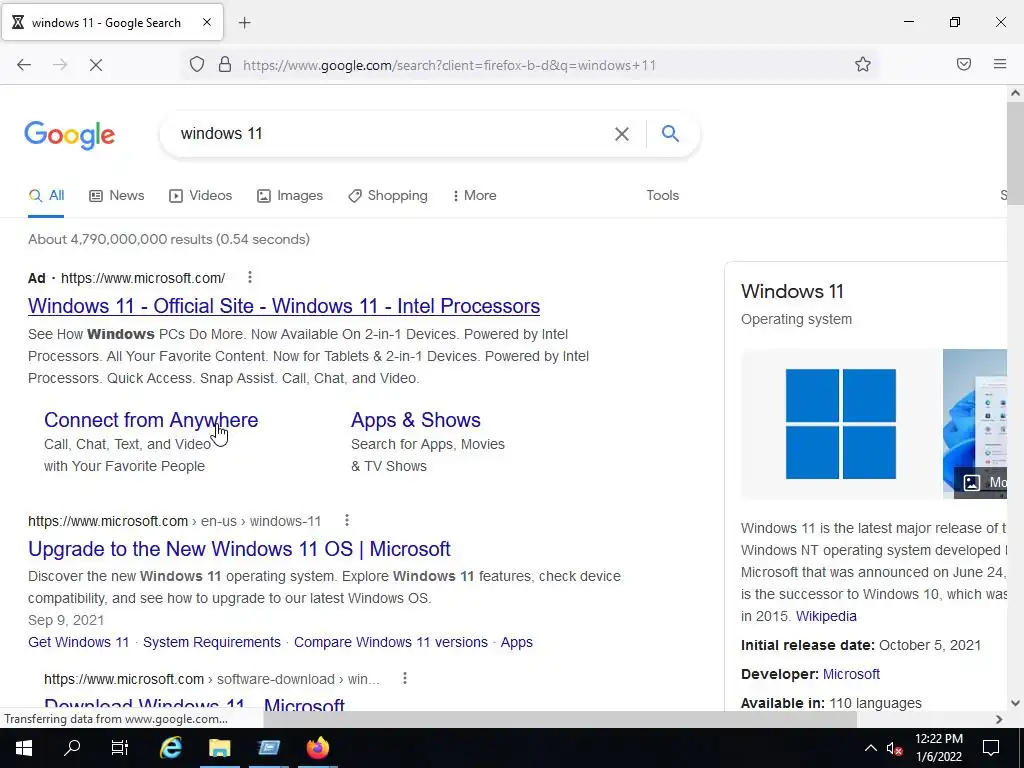Open Windows 11 Official Site ad link
Image resolution: width=1024 pixels, height=768 pixels.
283,306
